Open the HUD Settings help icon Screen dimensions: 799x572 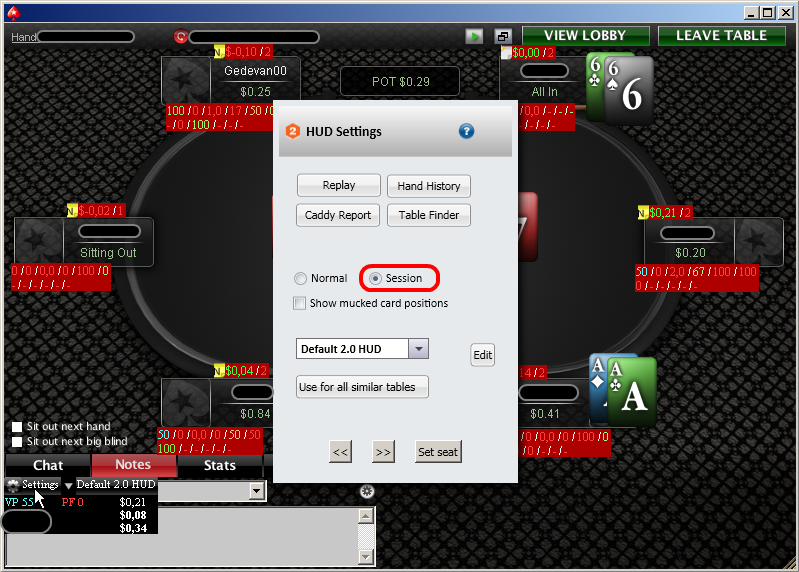coord(466,131)
